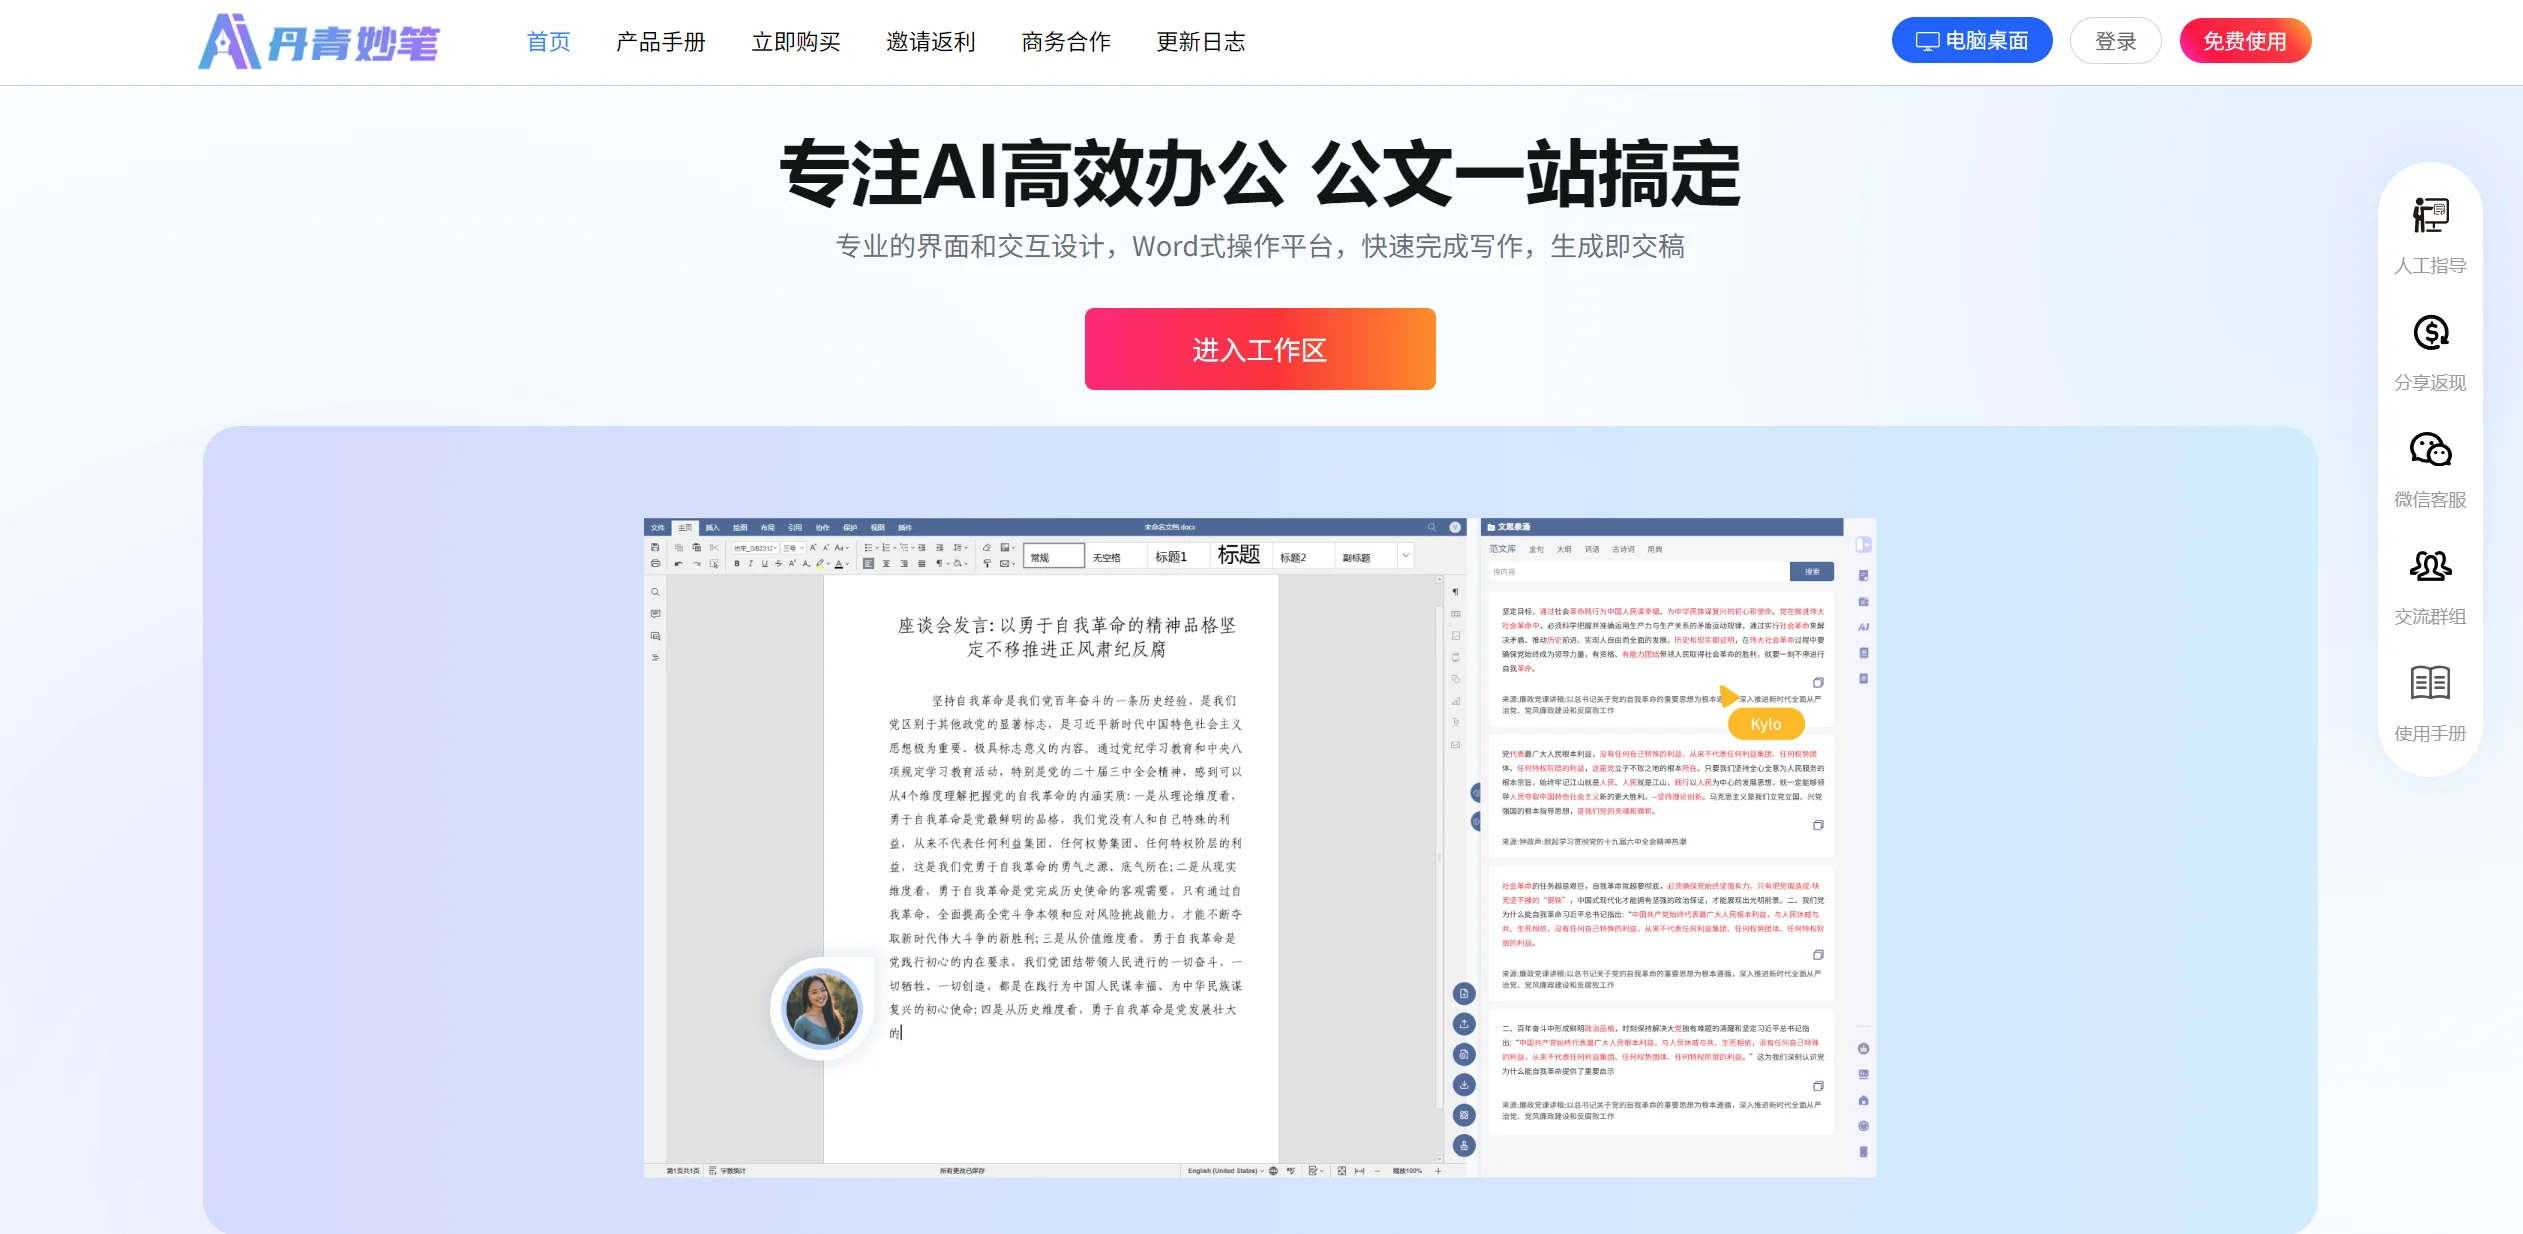Click the 免费使用 button at top right
The width and height of the screenshot is (2523, 1234).
(x=2244, y=41)
